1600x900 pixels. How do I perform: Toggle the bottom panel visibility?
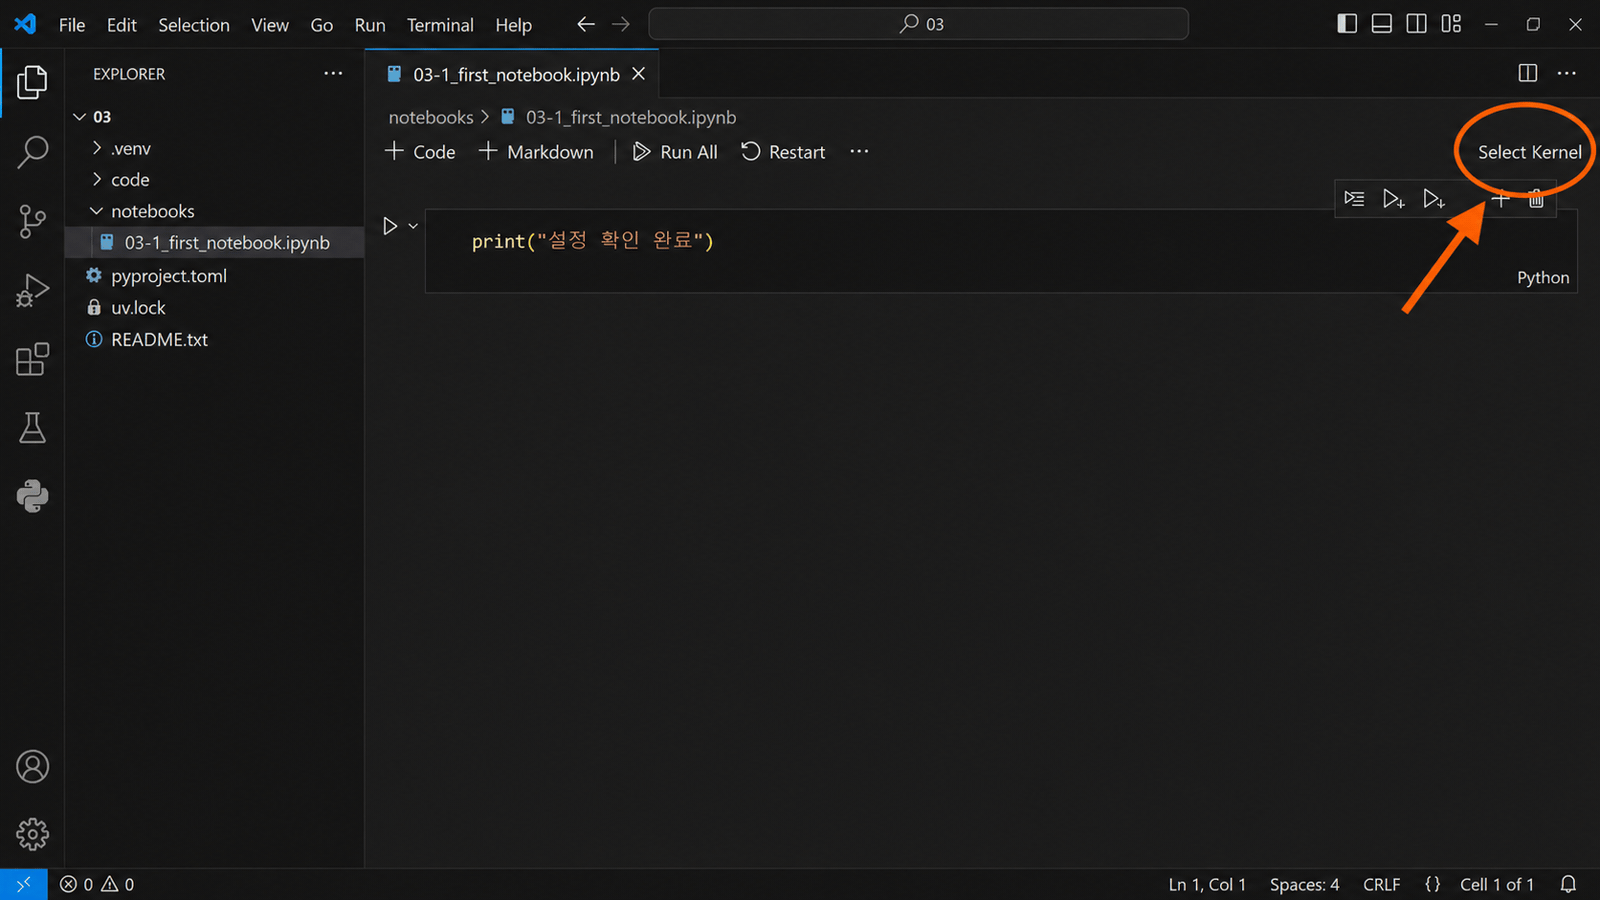click(x=1381, y=24)
